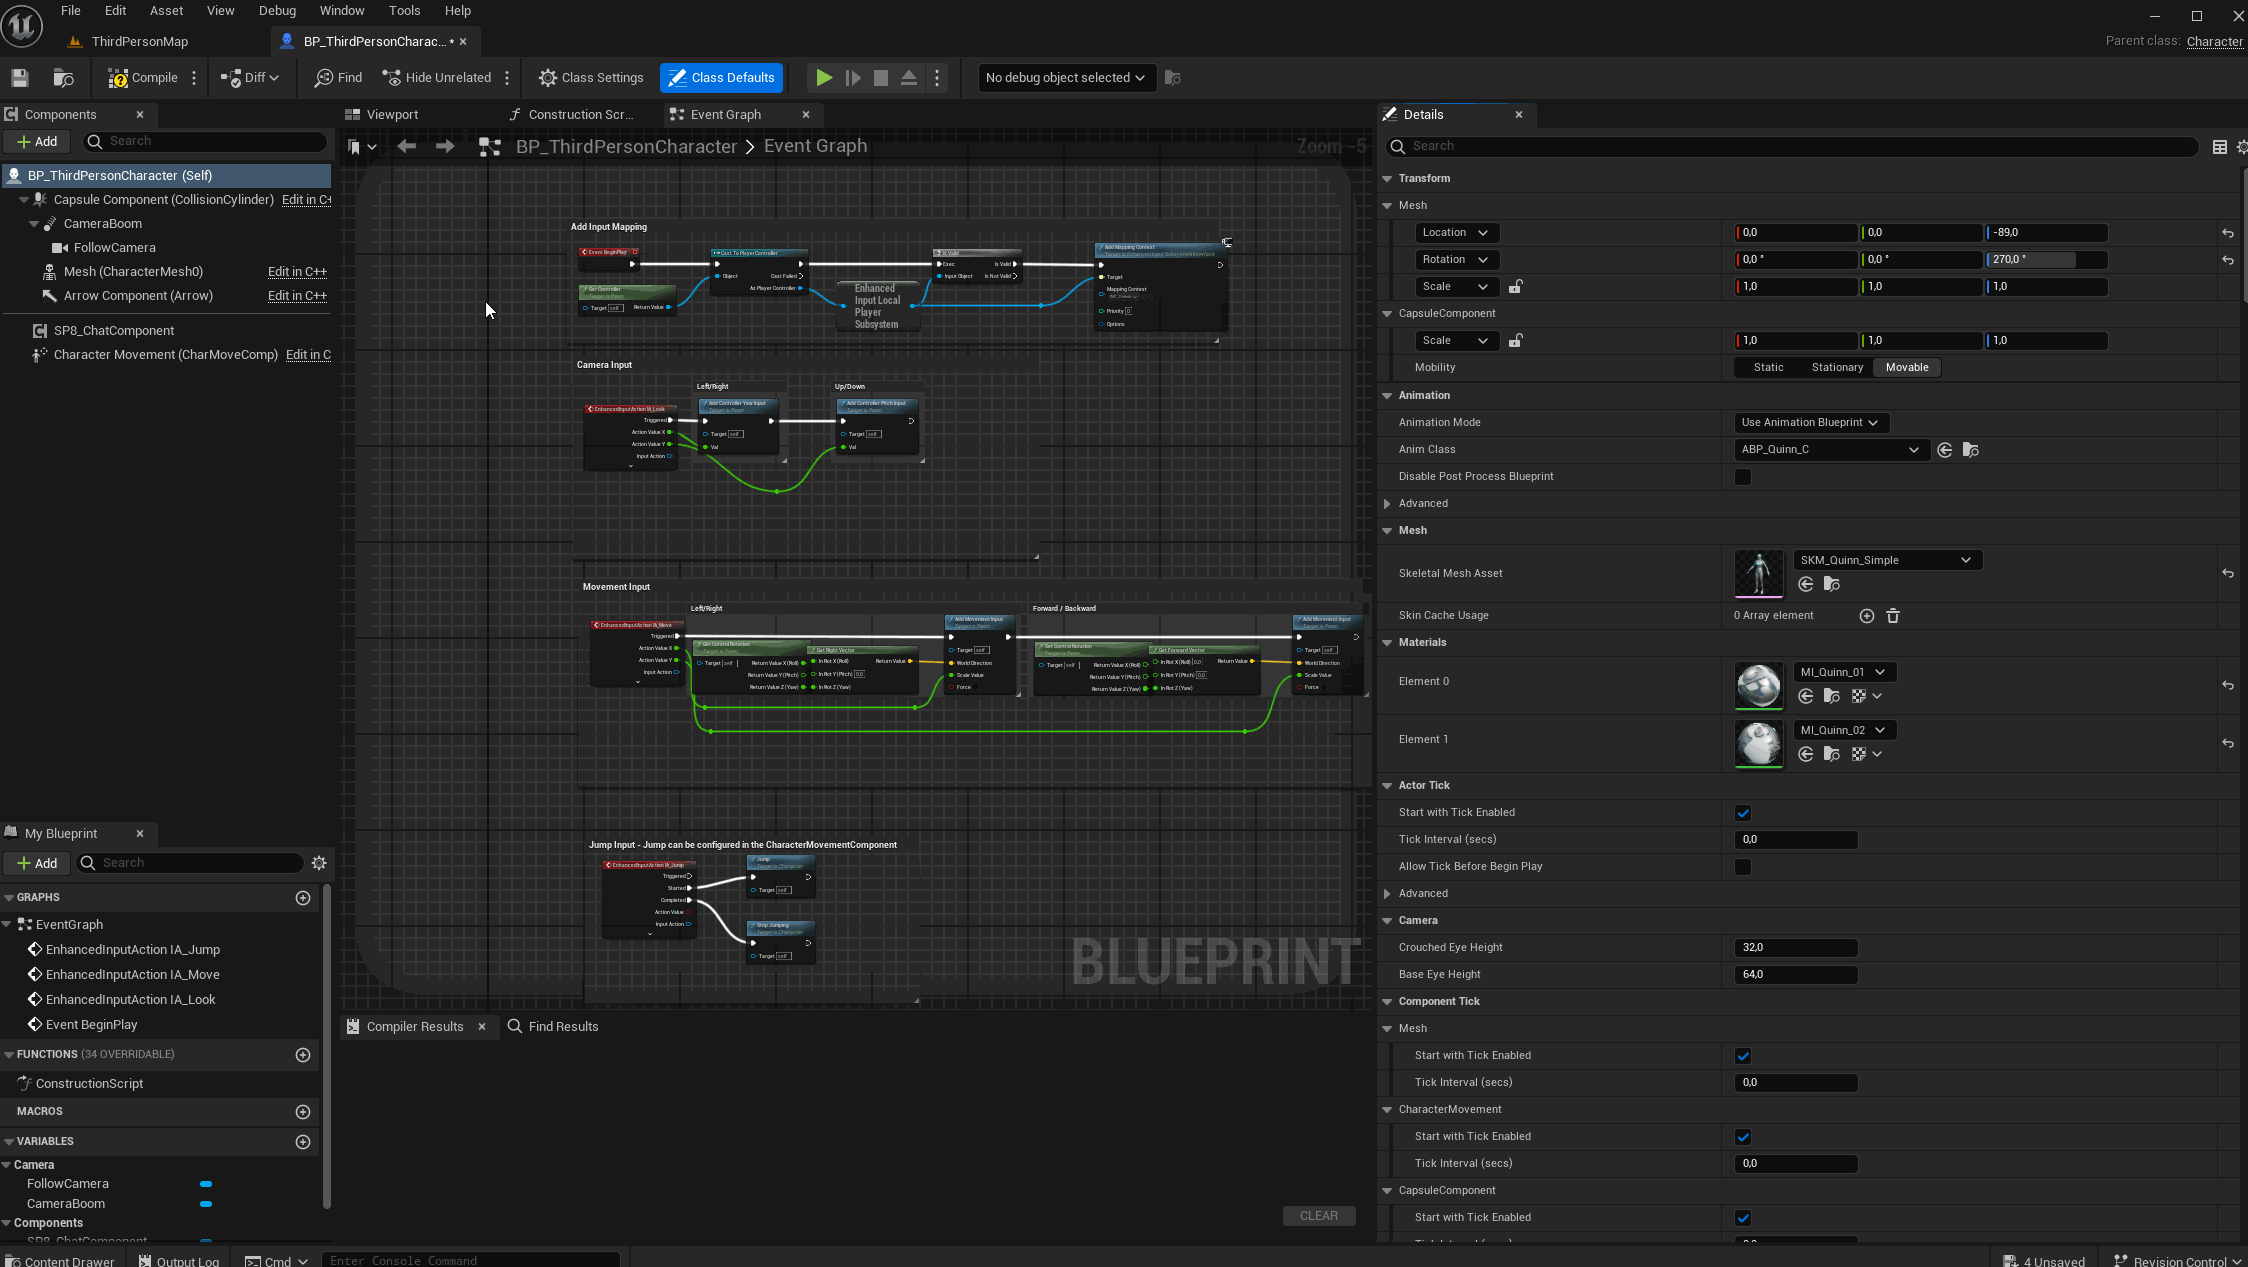Open the Debug menu

coord(277,11)
